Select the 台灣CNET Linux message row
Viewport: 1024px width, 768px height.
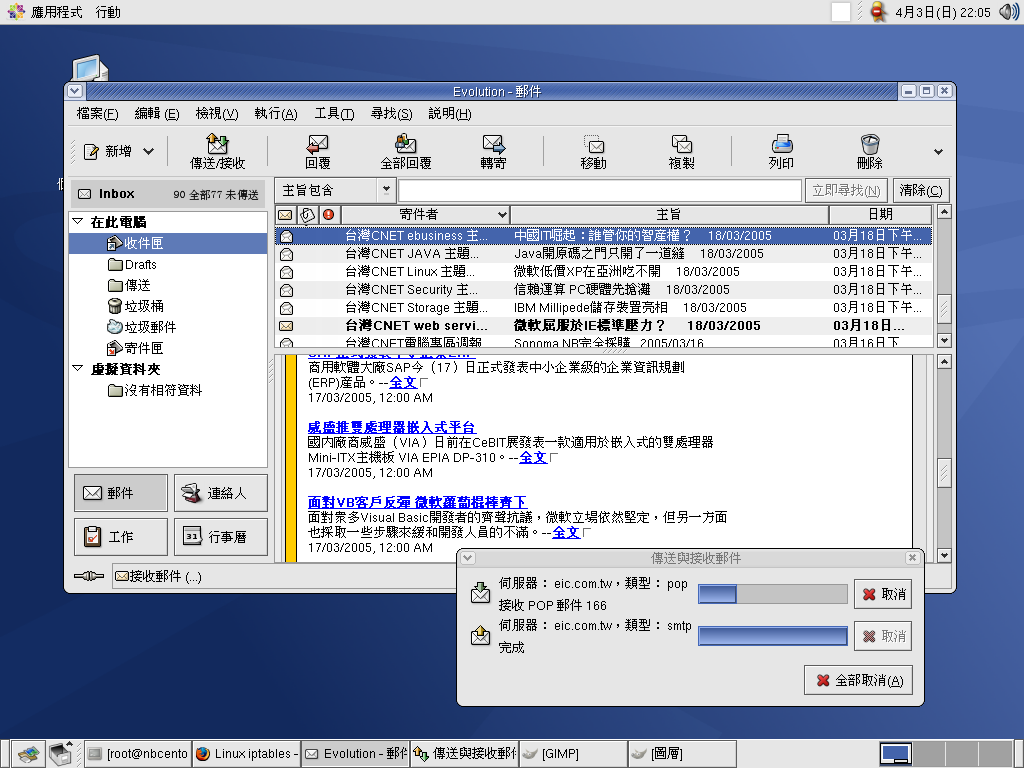pos(603,272)
